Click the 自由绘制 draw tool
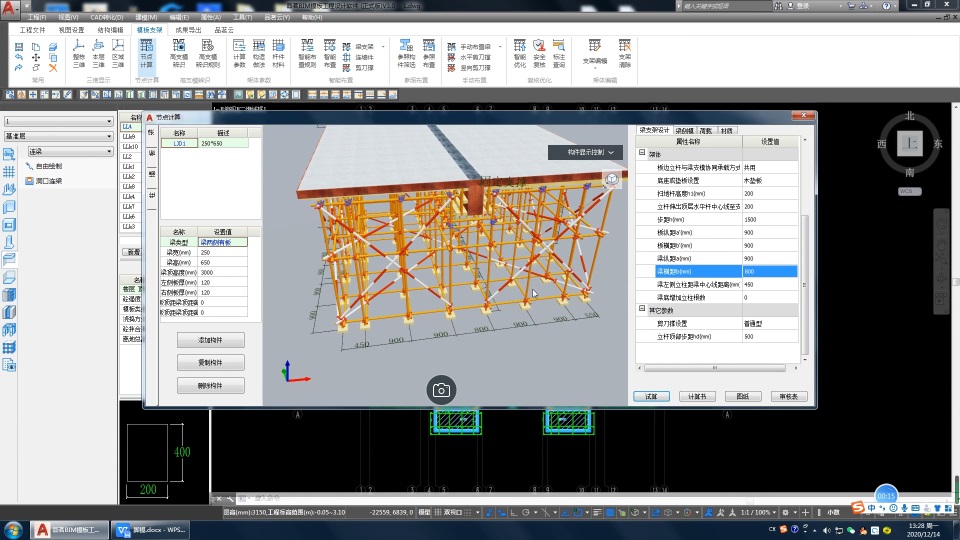960x540 pixels. pos(43,166)
